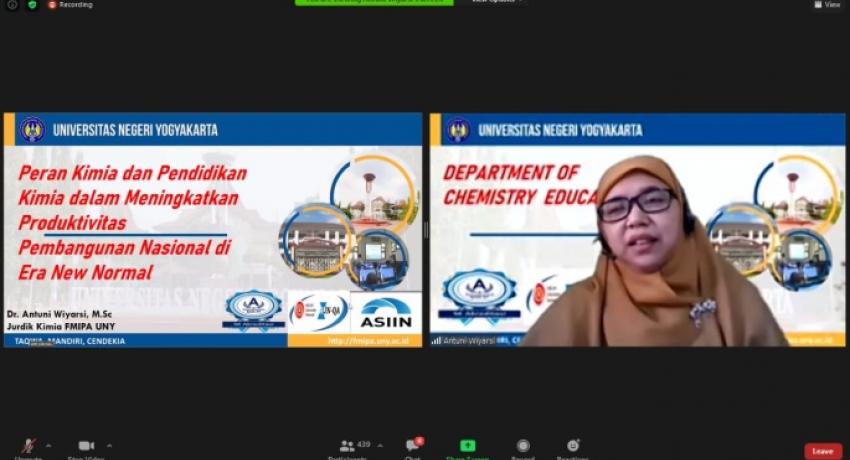The image size is (850, 460).
Task: Click 'DEPARTMENT OF' heading in right tile
Action: (x=511, y=172)
